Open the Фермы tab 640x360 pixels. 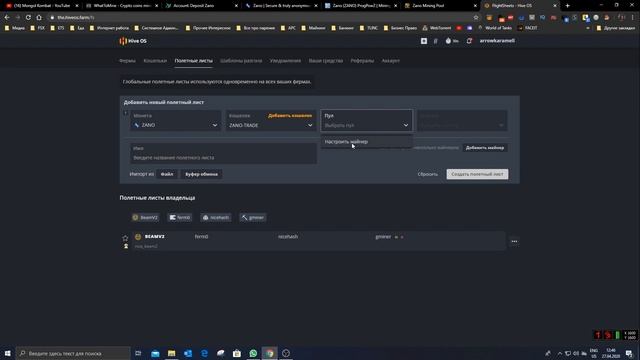(127, 61)
